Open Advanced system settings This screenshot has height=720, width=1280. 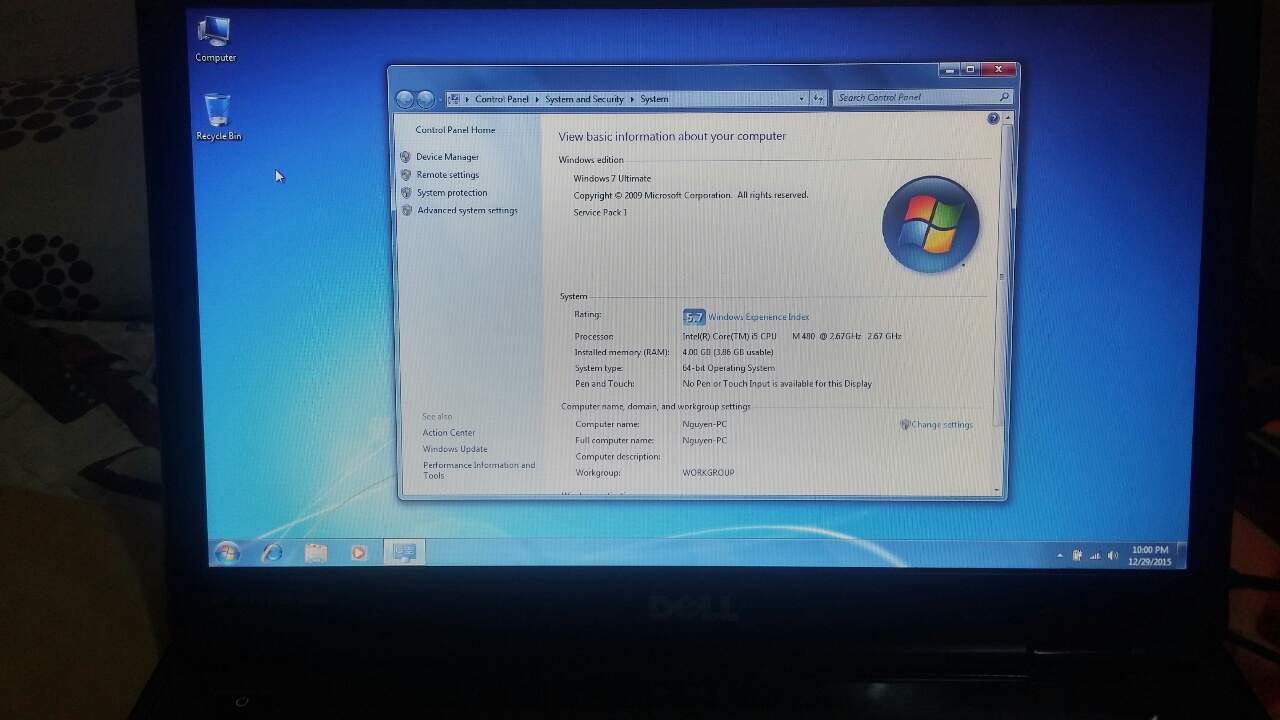[467, 211]
